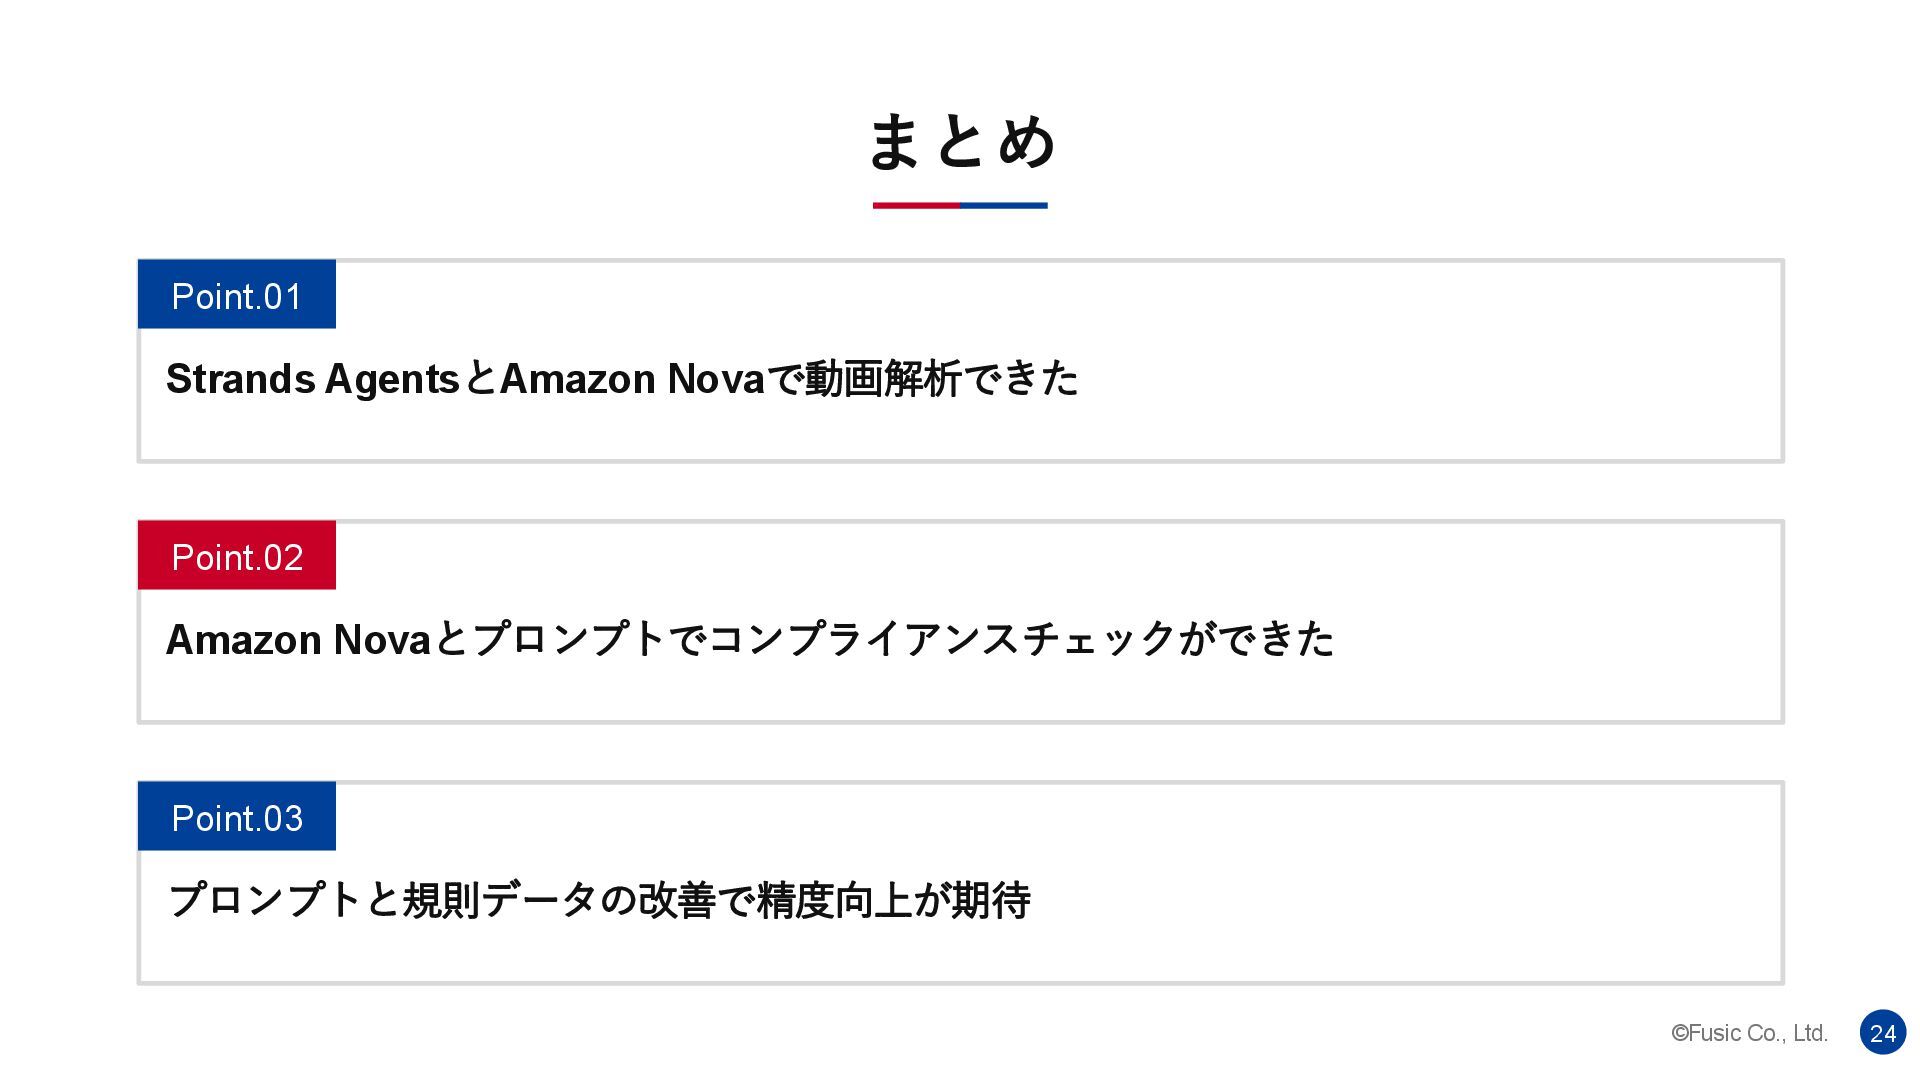The width and height of the screenshot is (1920, 1080).
Task: Click the red underline segment below title
Action: click(916, 205)
